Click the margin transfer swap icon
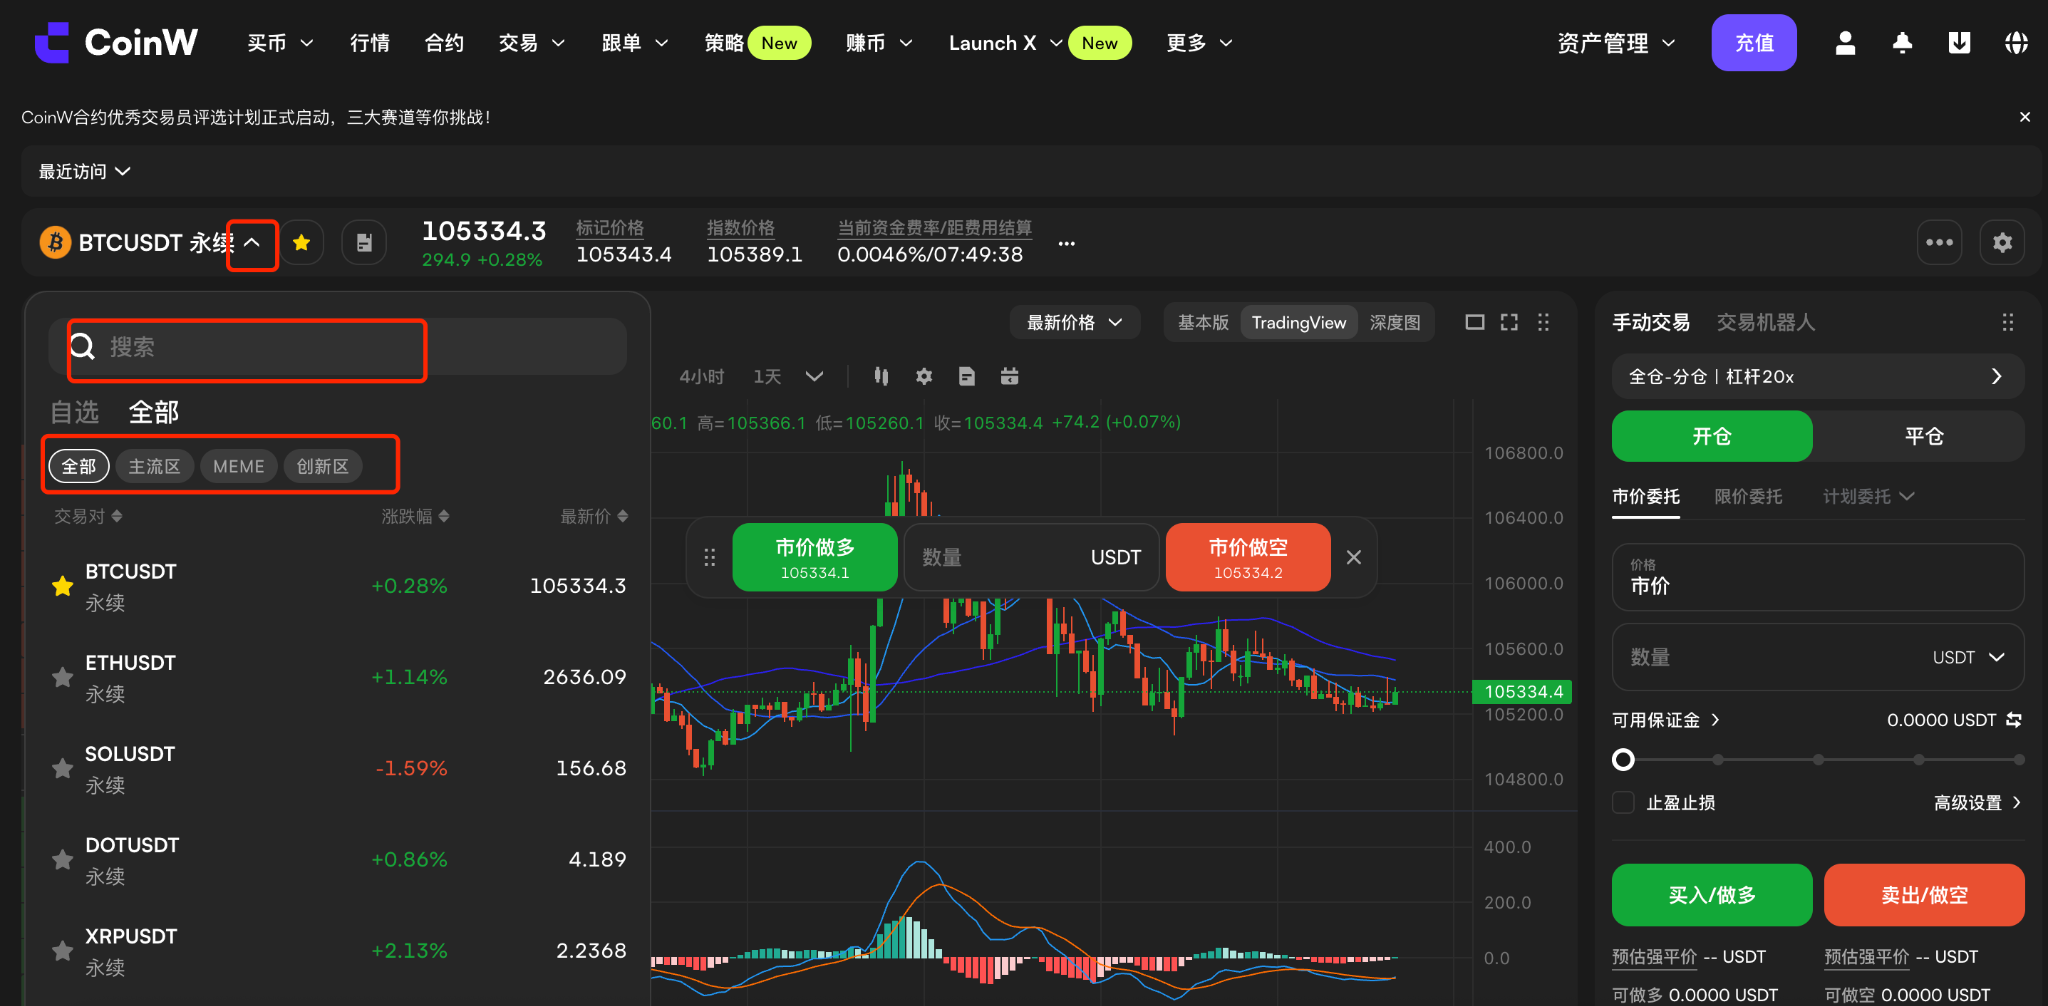Screen dimensions: 2048x1006 (2014, 720)
